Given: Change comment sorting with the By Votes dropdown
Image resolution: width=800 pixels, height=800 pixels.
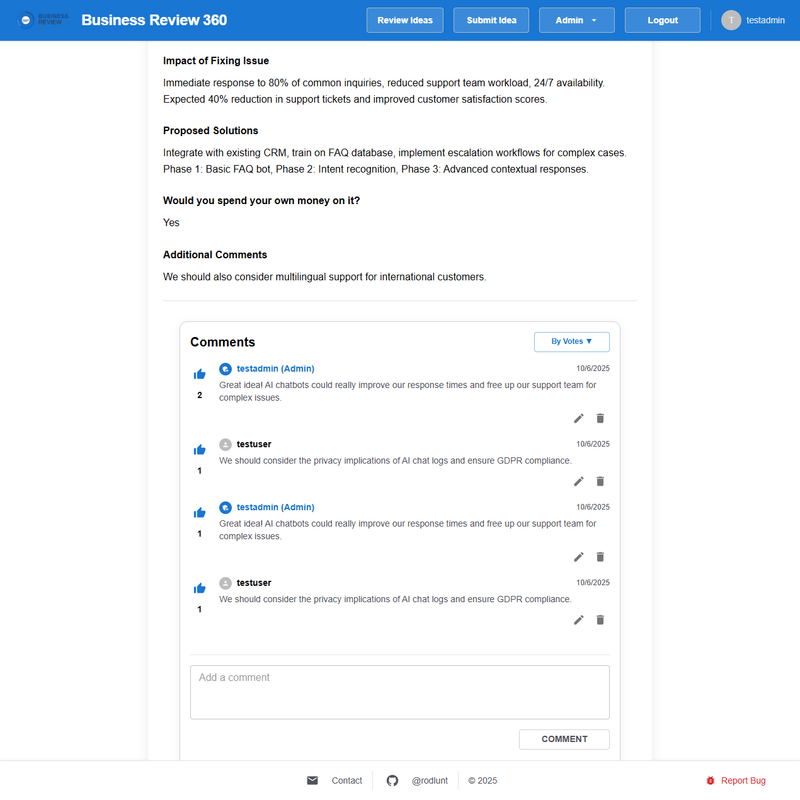Looking at the screenshot, I should (x=571, y=341).
